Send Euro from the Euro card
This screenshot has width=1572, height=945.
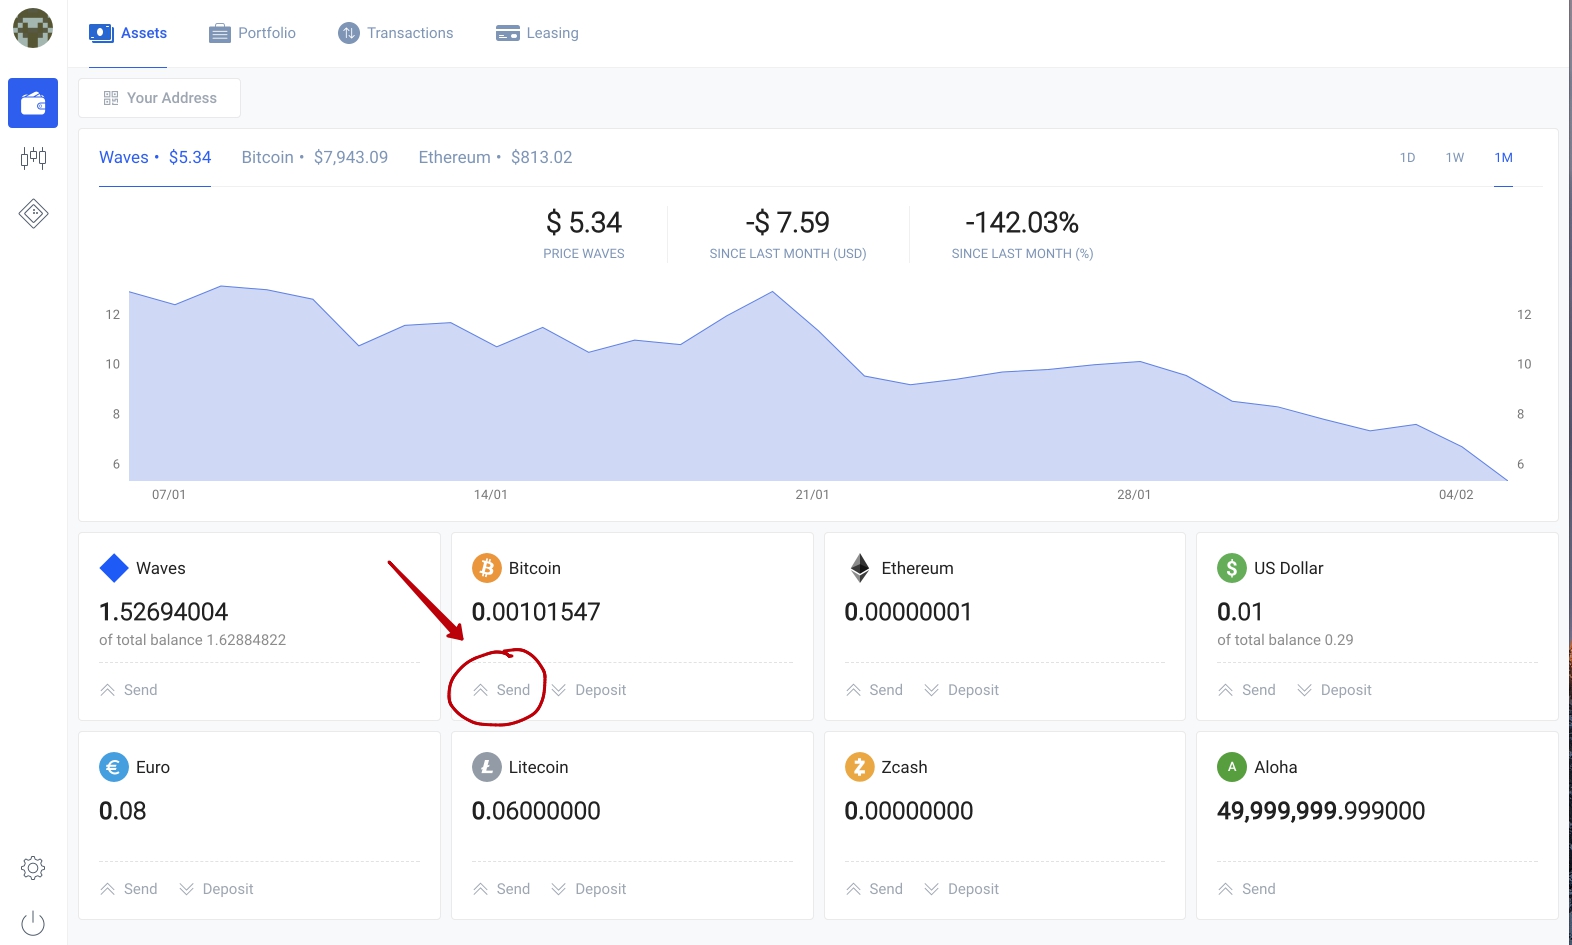tap(129, 889)
